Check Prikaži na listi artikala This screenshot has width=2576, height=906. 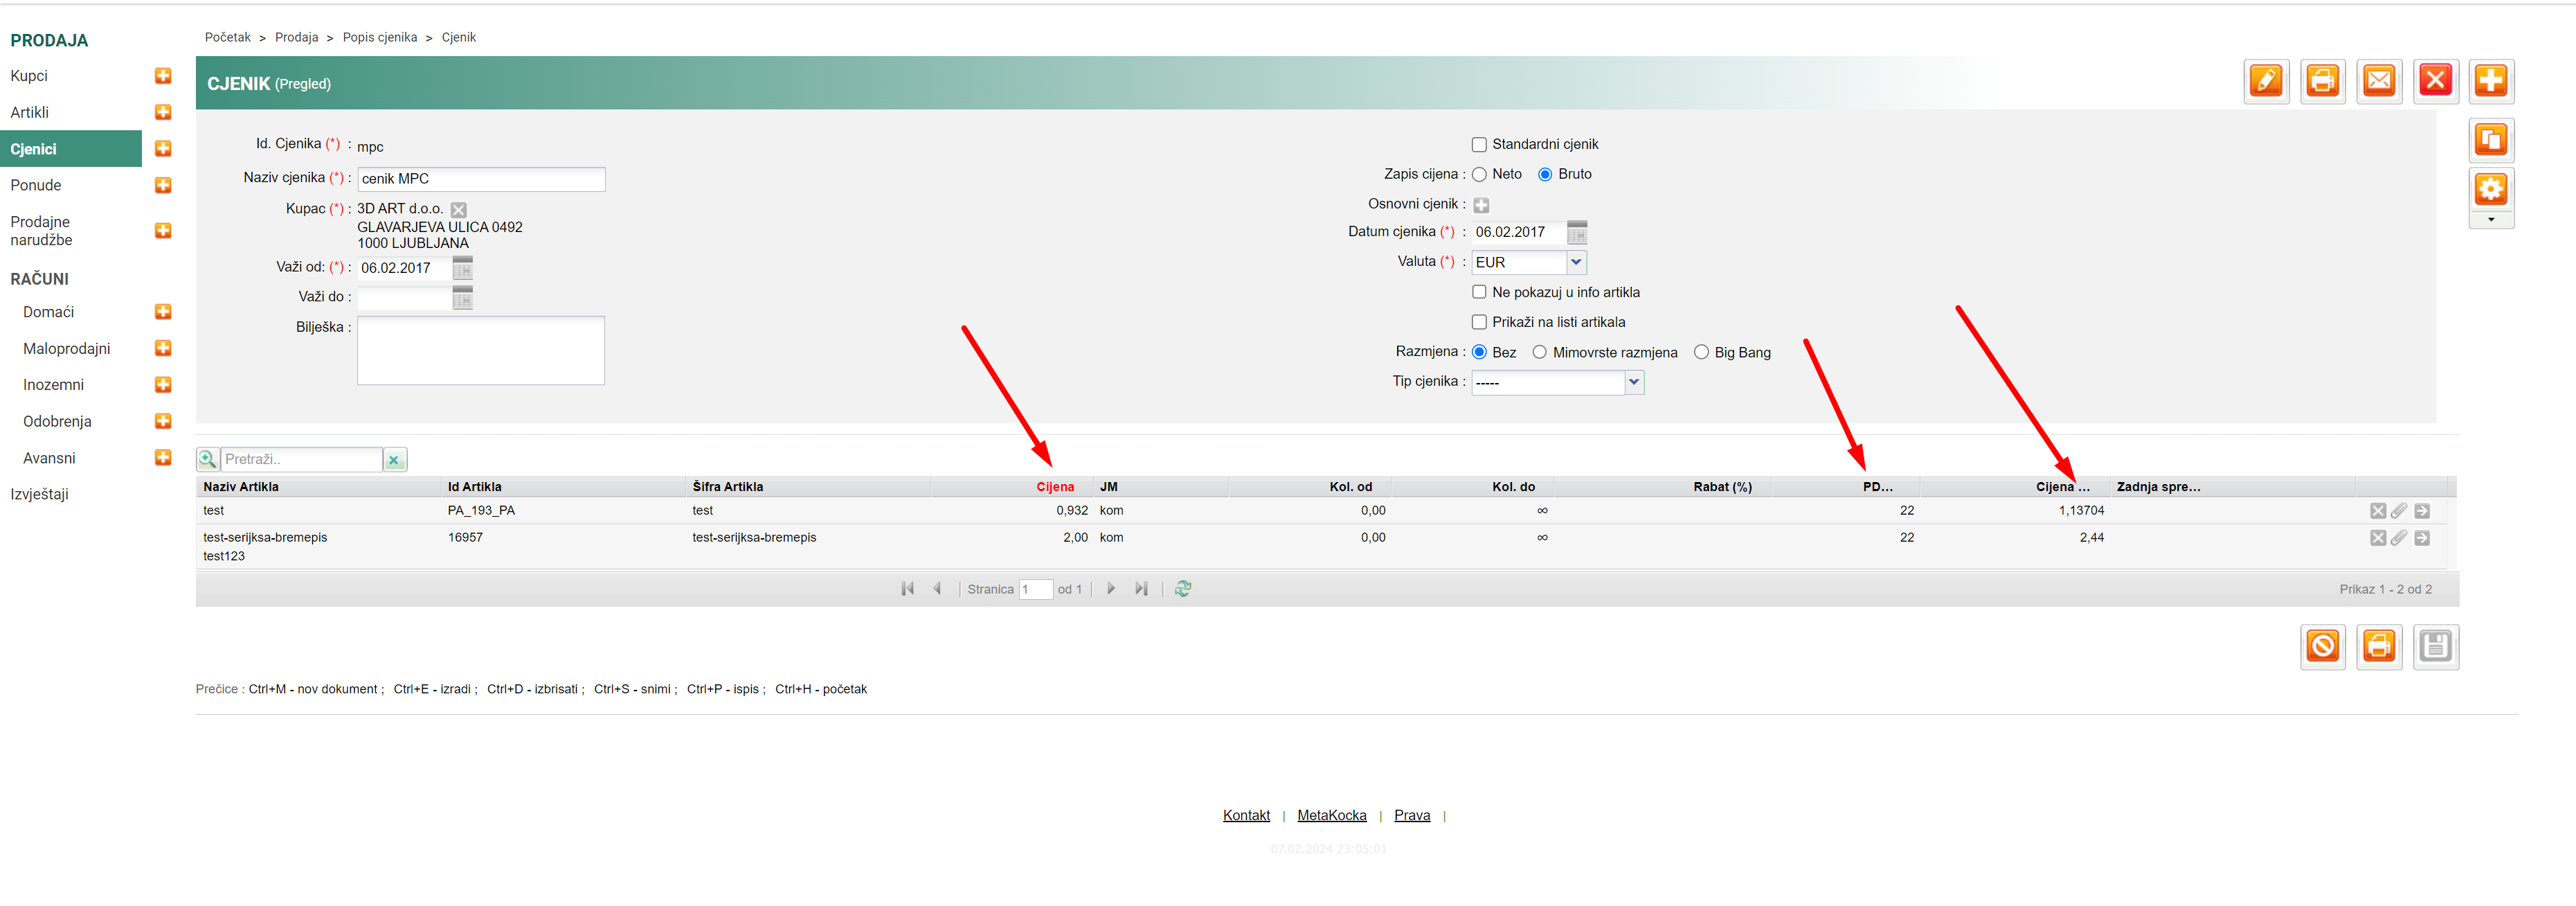click(x=1479, y=322)
